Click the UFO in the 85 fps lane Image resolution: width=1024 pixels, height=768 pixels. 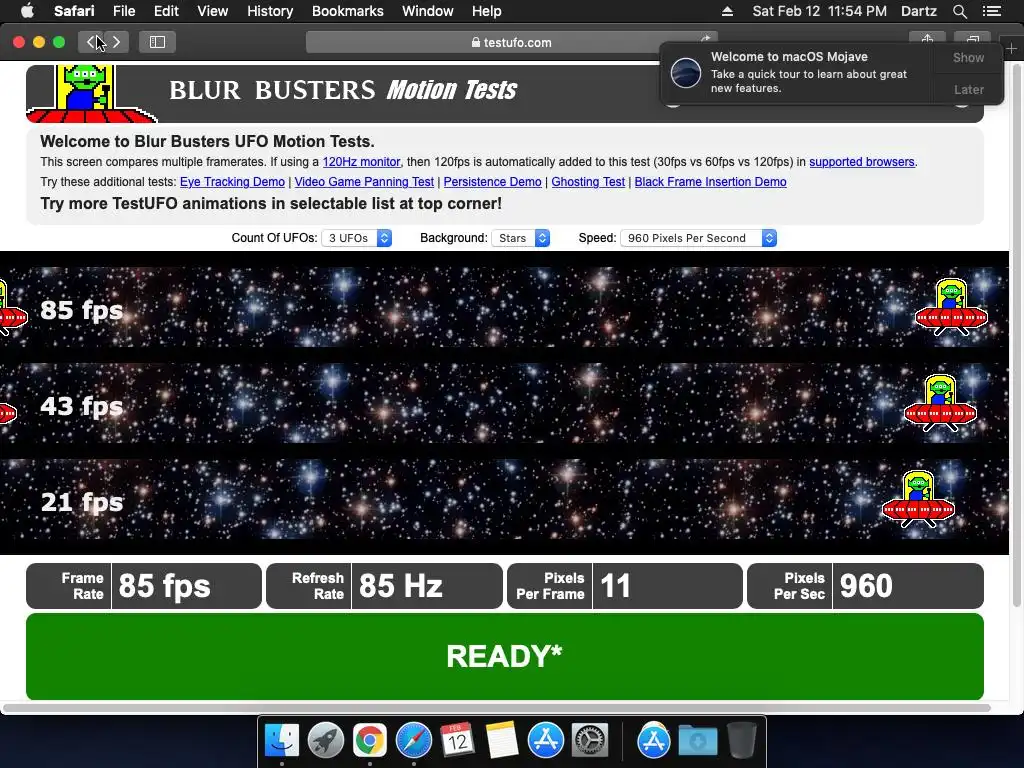(951, 307)
